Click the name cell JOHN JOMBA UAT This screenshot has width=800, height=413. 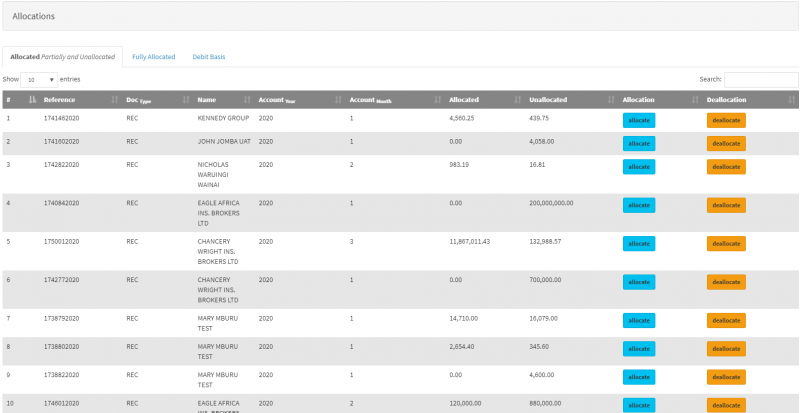[224, 141]
